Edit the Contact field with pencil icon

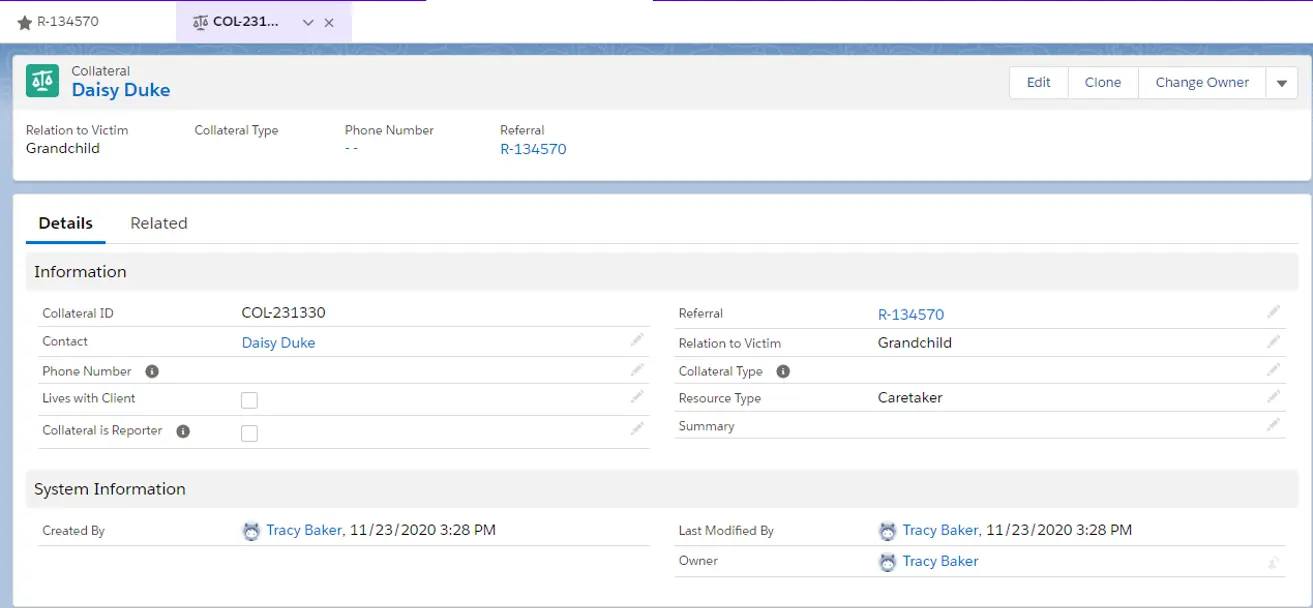[637, 340]
